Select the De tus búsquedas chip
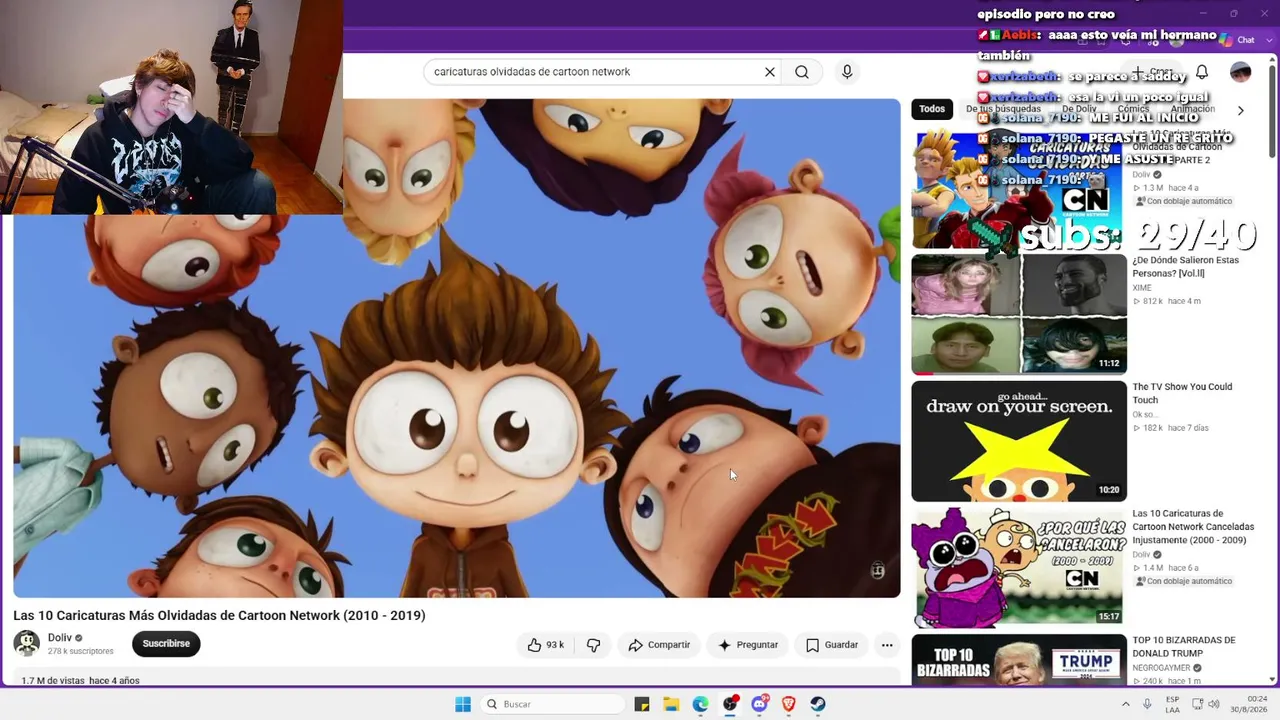Viewport: 1280px width, 720px height. pos(1003,109)
